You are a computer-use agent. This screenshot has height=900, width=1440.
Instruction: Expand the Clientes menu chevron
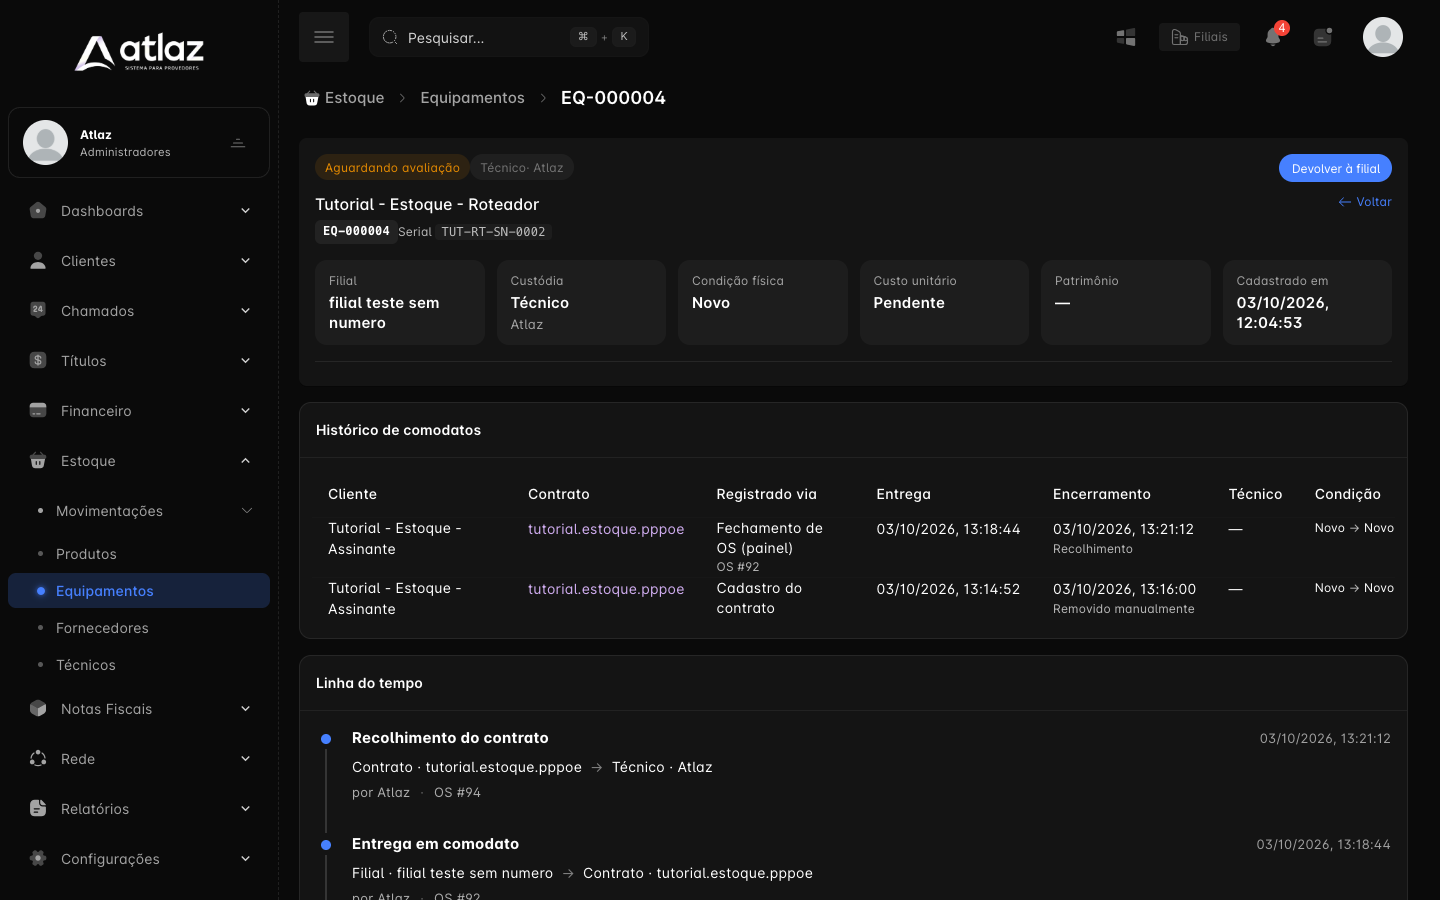pos(245,261)
